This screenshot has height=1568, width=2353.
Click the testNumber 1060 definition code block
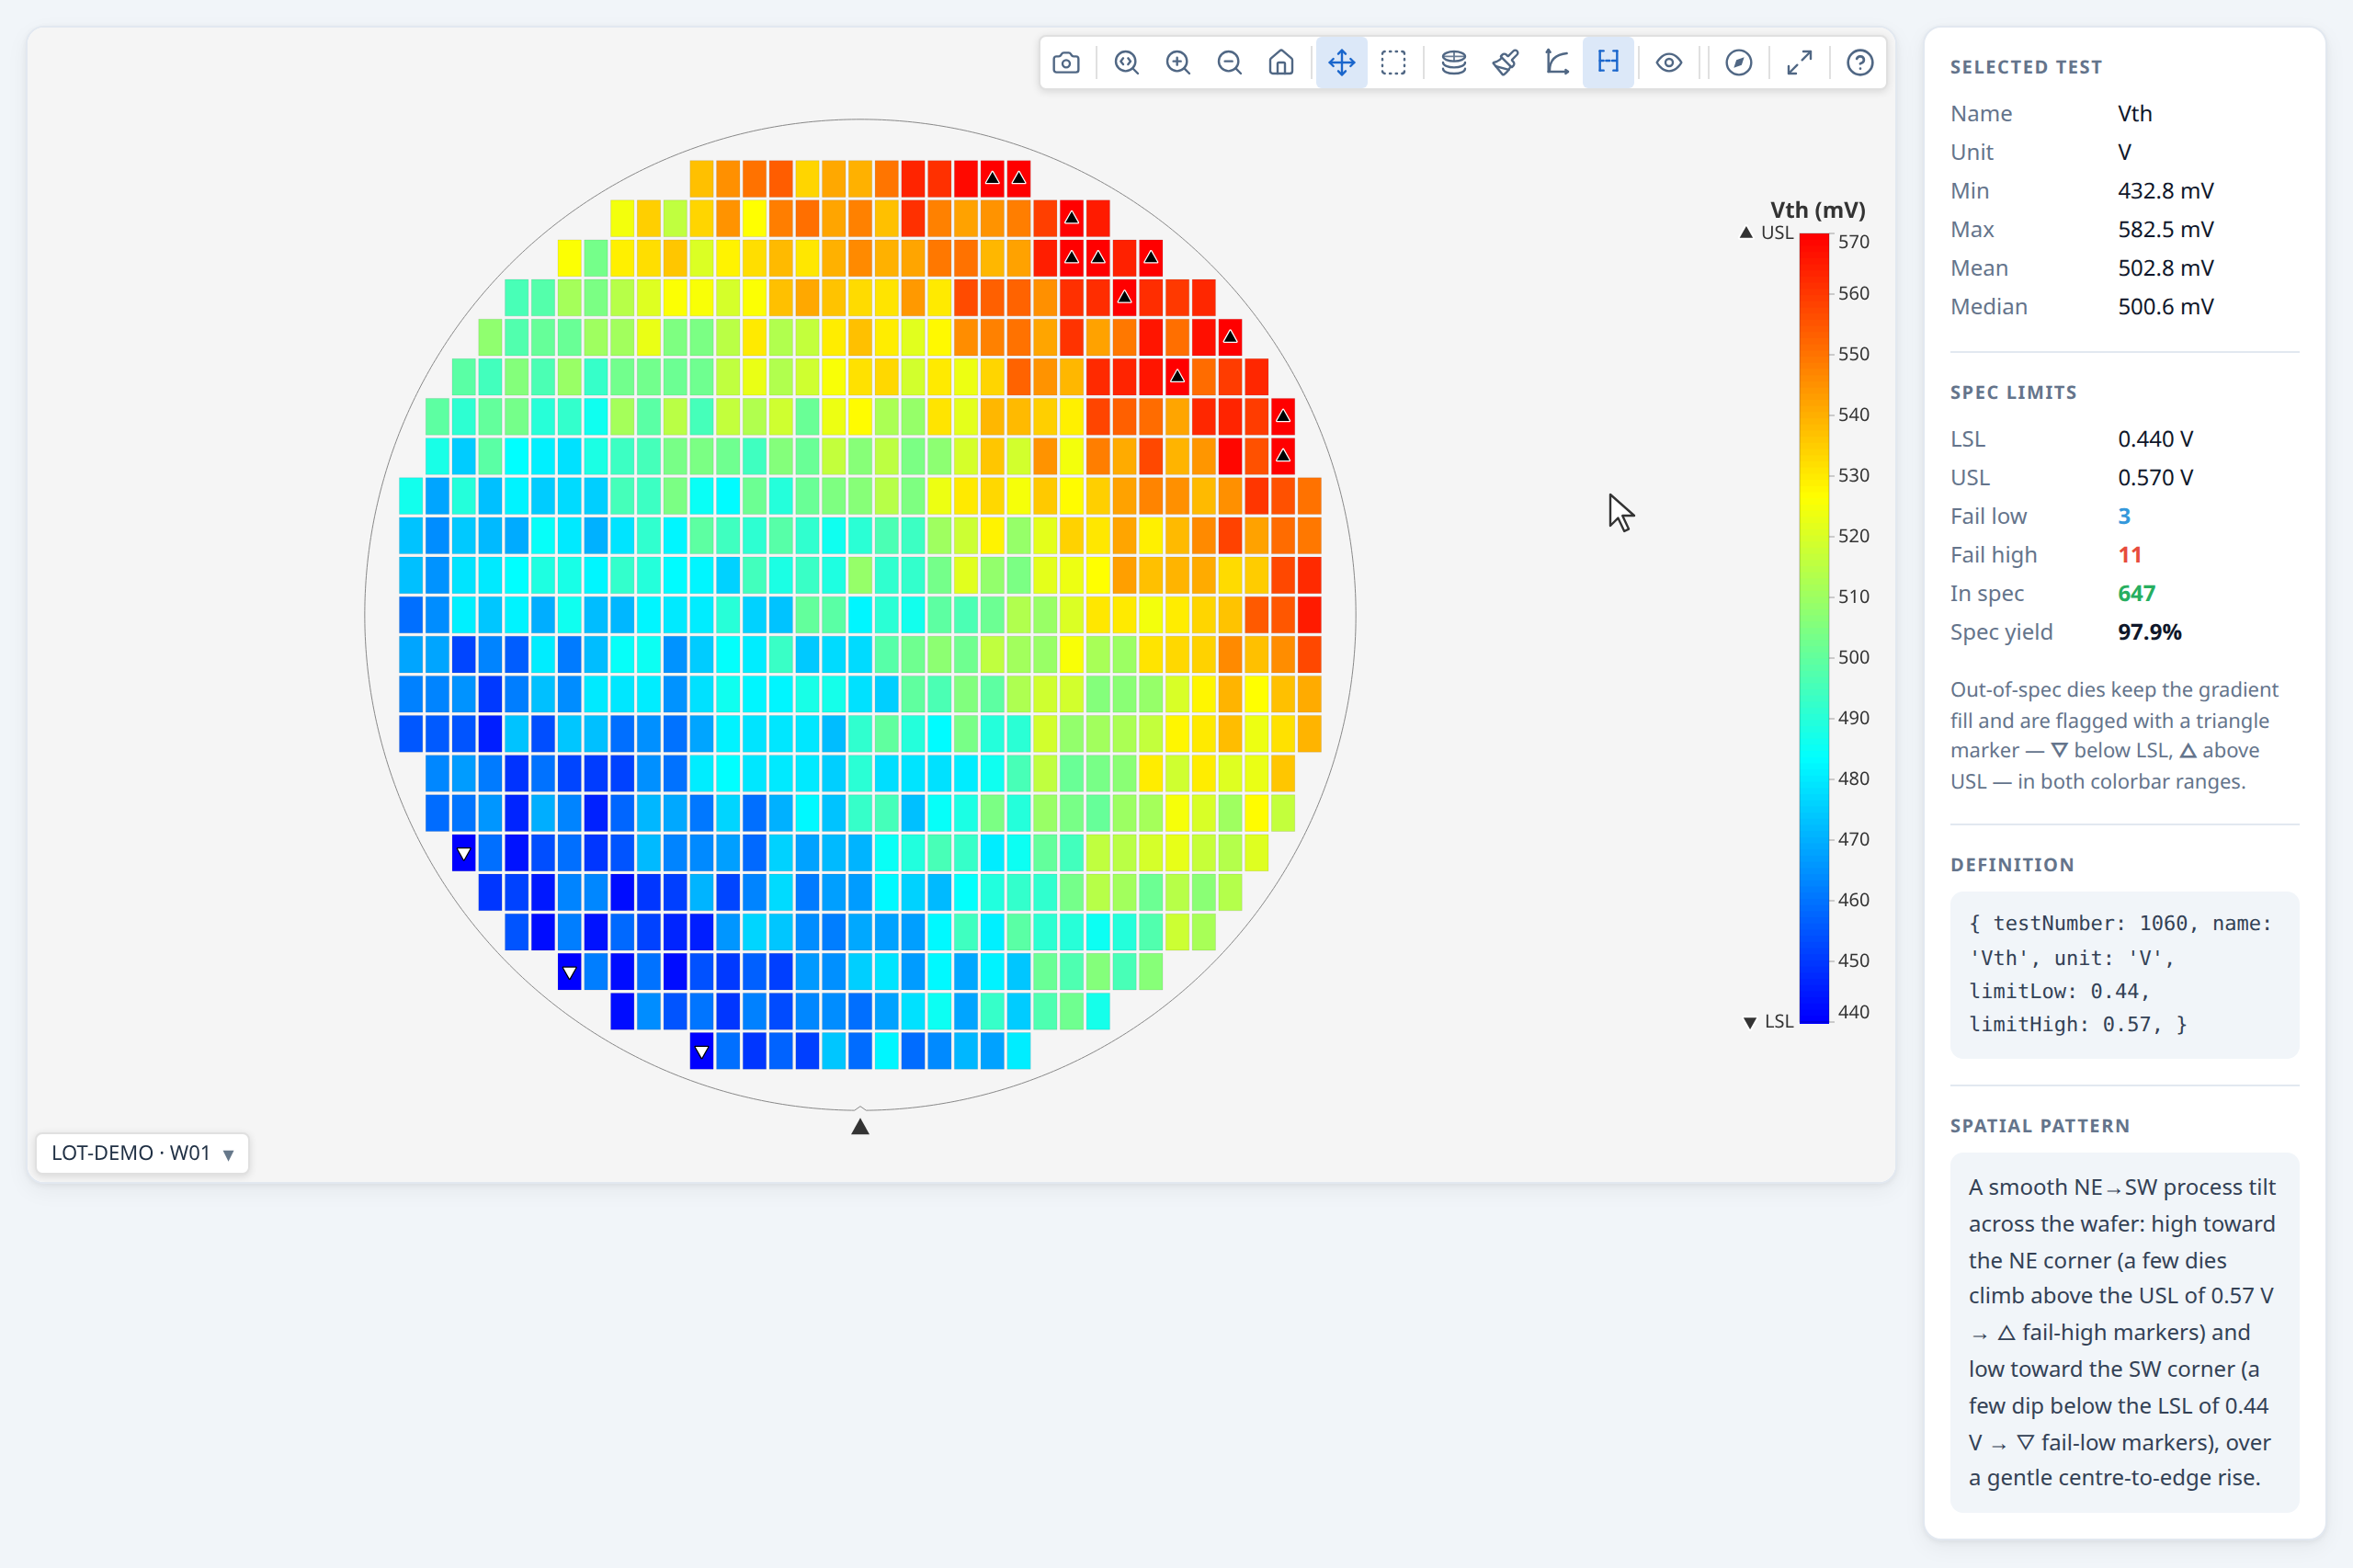pos(2124,974)
